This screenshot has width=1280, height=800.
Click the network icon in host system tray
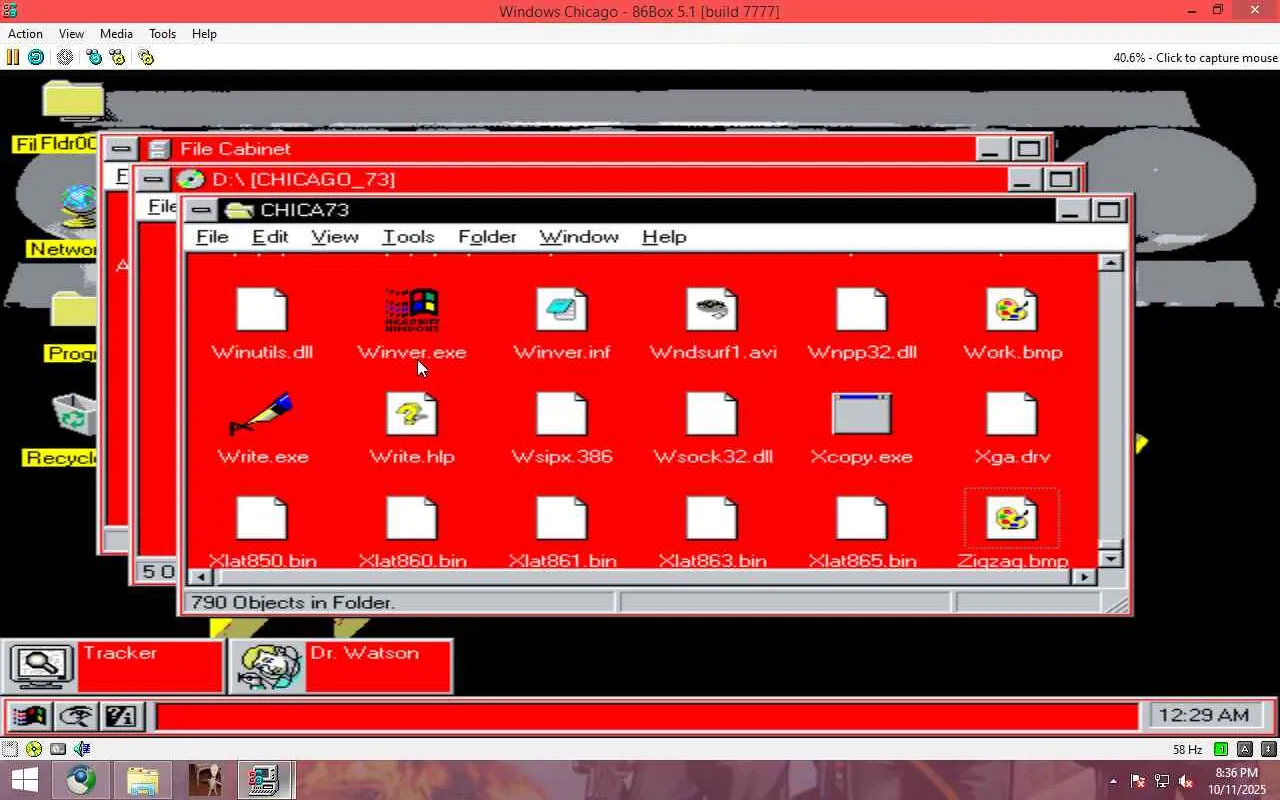point(1162,781)
